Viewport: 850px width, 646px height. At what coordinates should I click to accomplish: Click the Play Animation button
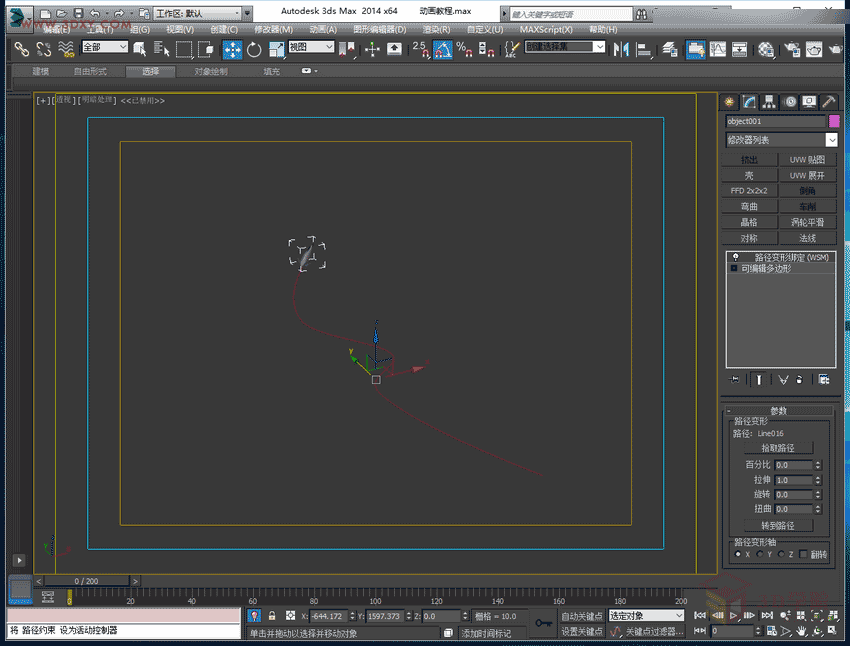tap(733, 616)
